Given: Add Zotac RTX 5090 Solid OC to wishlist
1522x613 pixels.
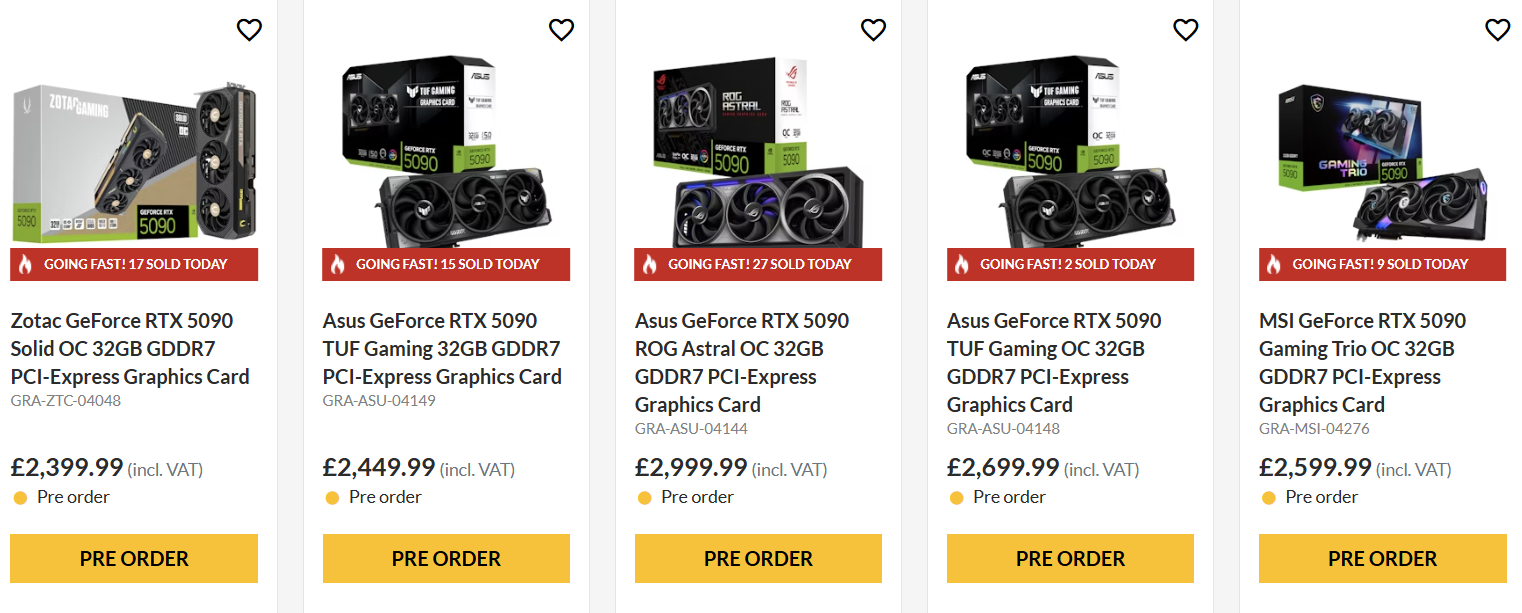Looking at the screenshot, I should pos(249,30).
